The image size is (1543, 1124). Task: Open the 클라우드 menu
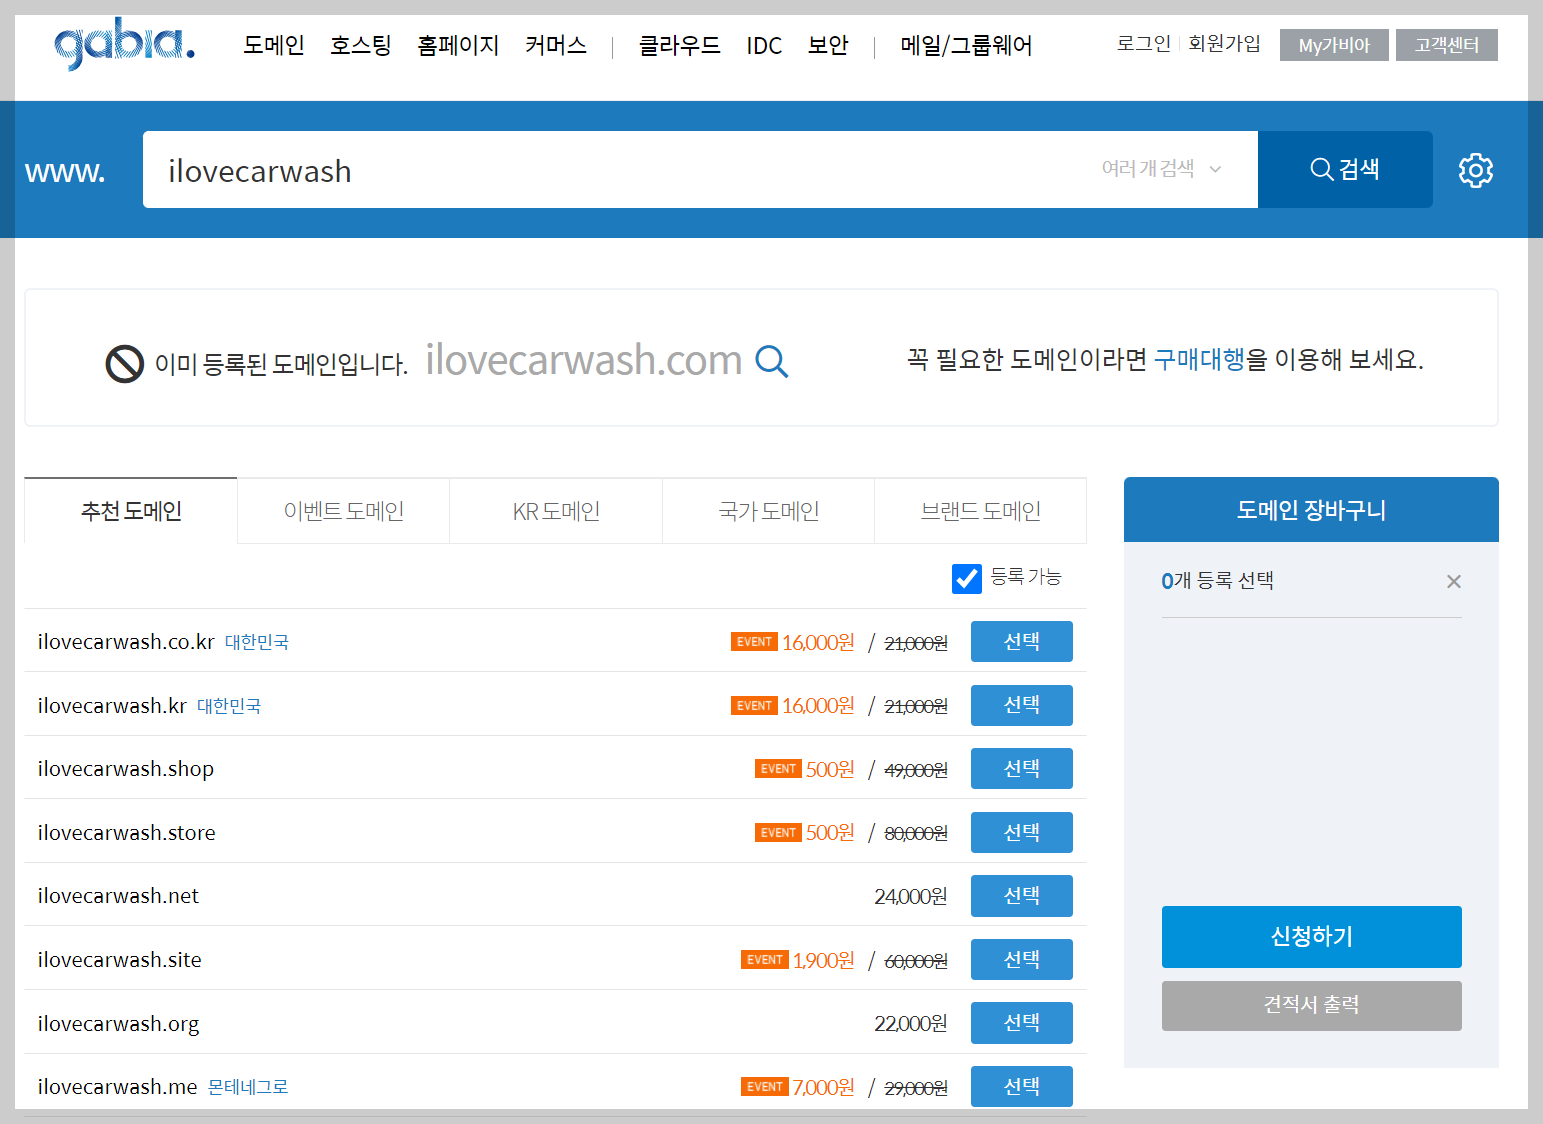[679, 45]
